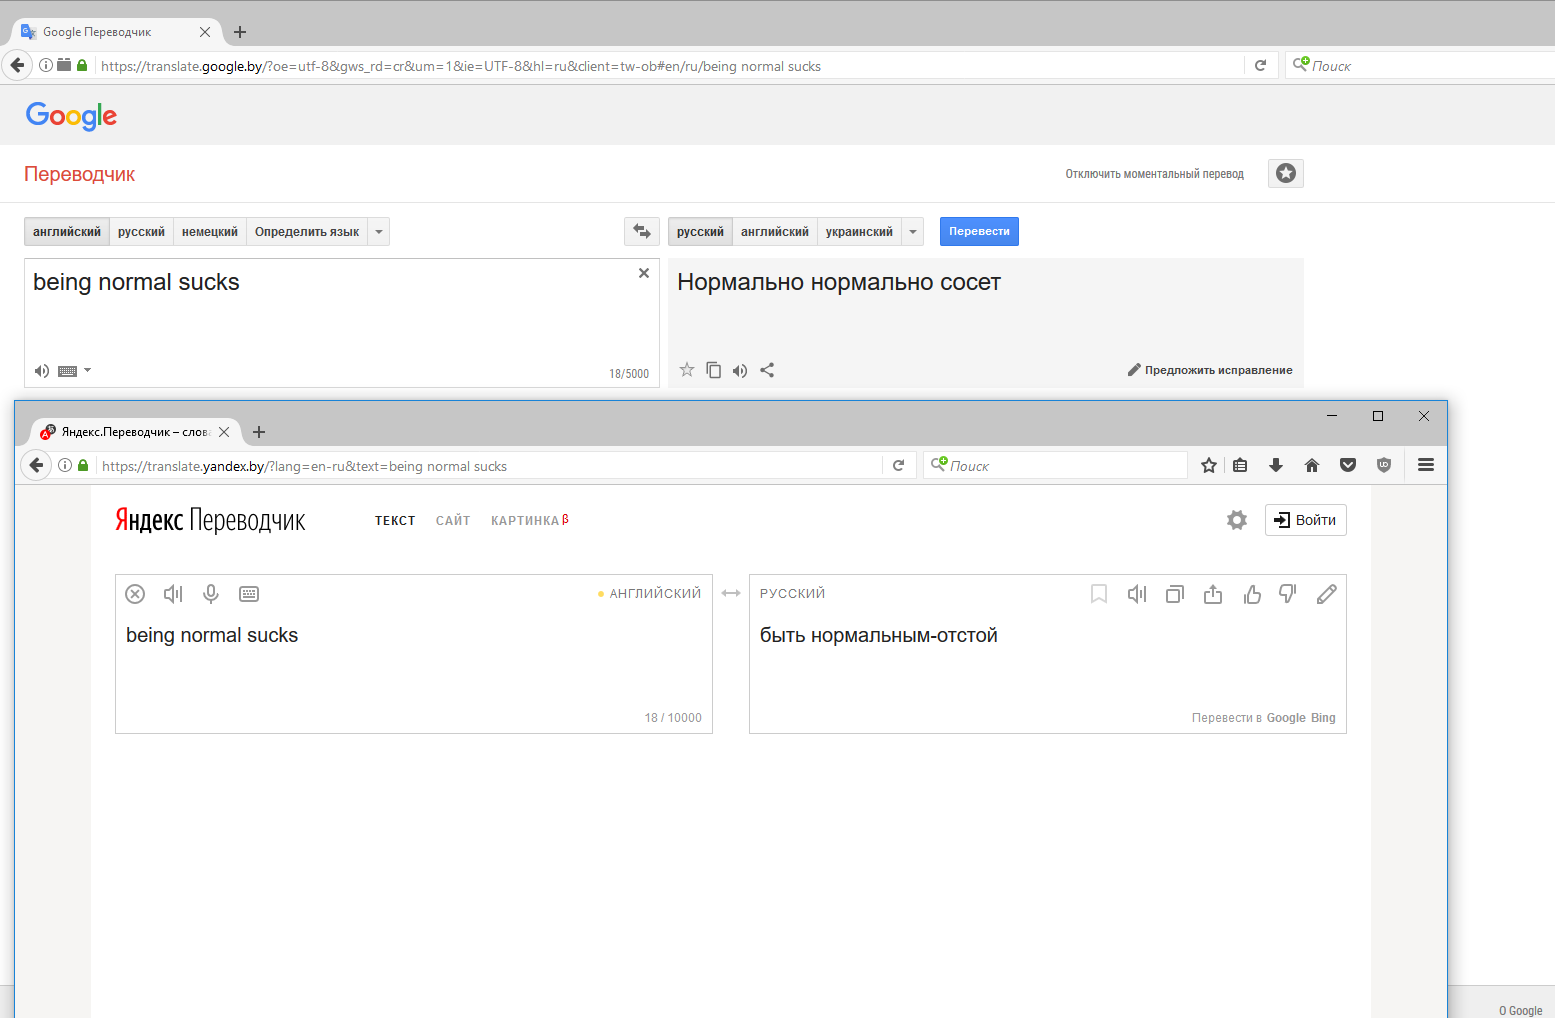Select украинский as Google target language
This screenshot has width=1555, height=1018.
coord(859,231)
